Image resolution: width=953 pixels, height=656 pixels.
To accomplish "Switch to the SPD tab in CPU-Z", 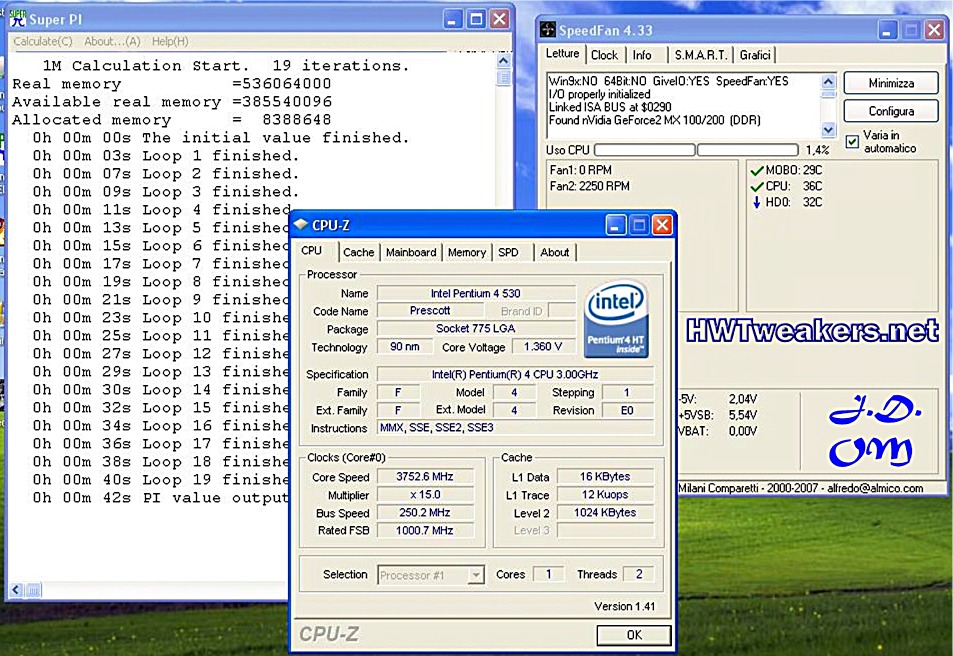I will pos(508,252).
